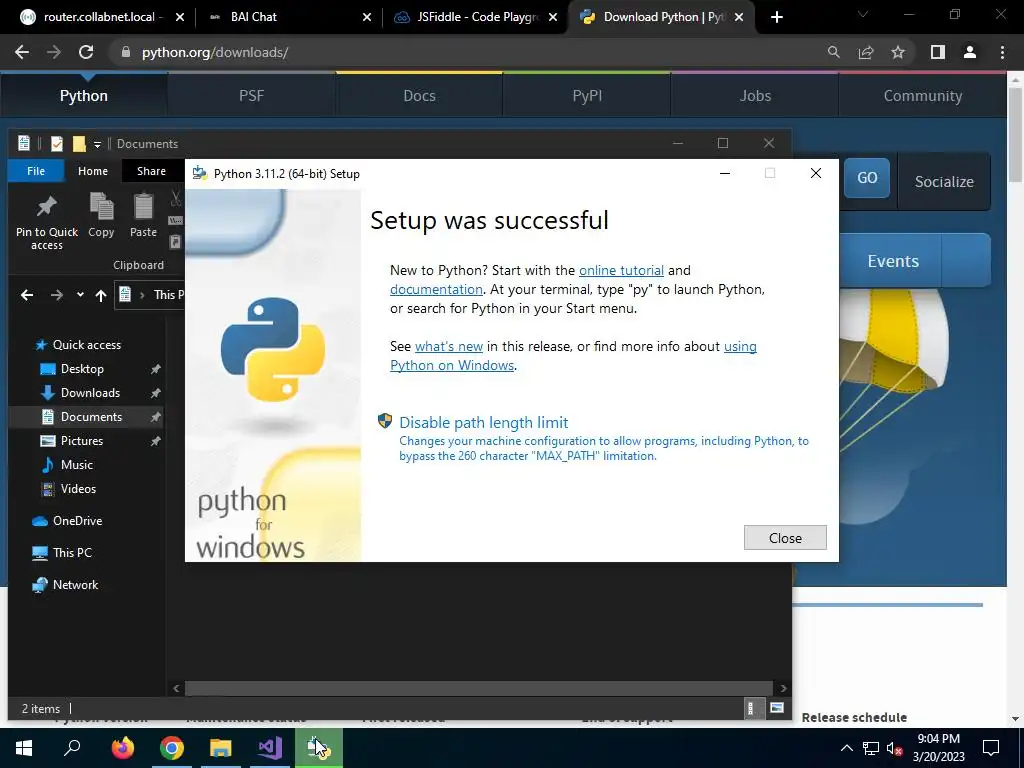The height and width of the screenshot is (768, 1024).
Task: Click the explorer horizontal scrollbar
Action: (479, 688)
